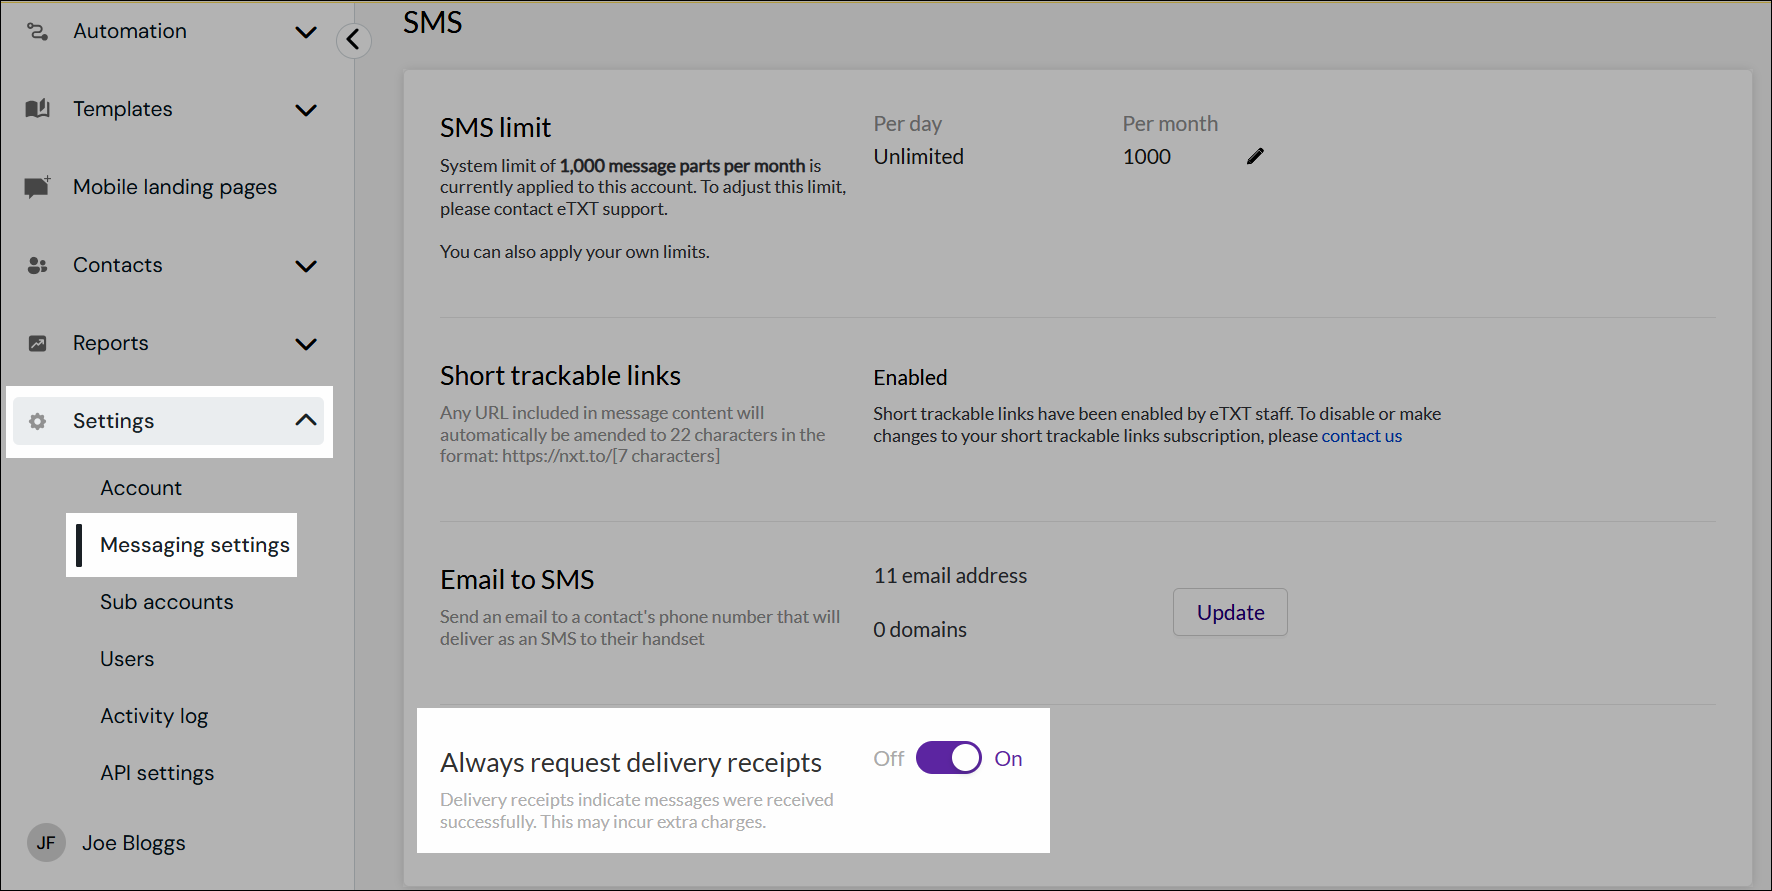Image resolution: width=1772 pixels, height=891 pixels.
Task: Click the Update button for Email to SMS
Action: coord(1230,612)
